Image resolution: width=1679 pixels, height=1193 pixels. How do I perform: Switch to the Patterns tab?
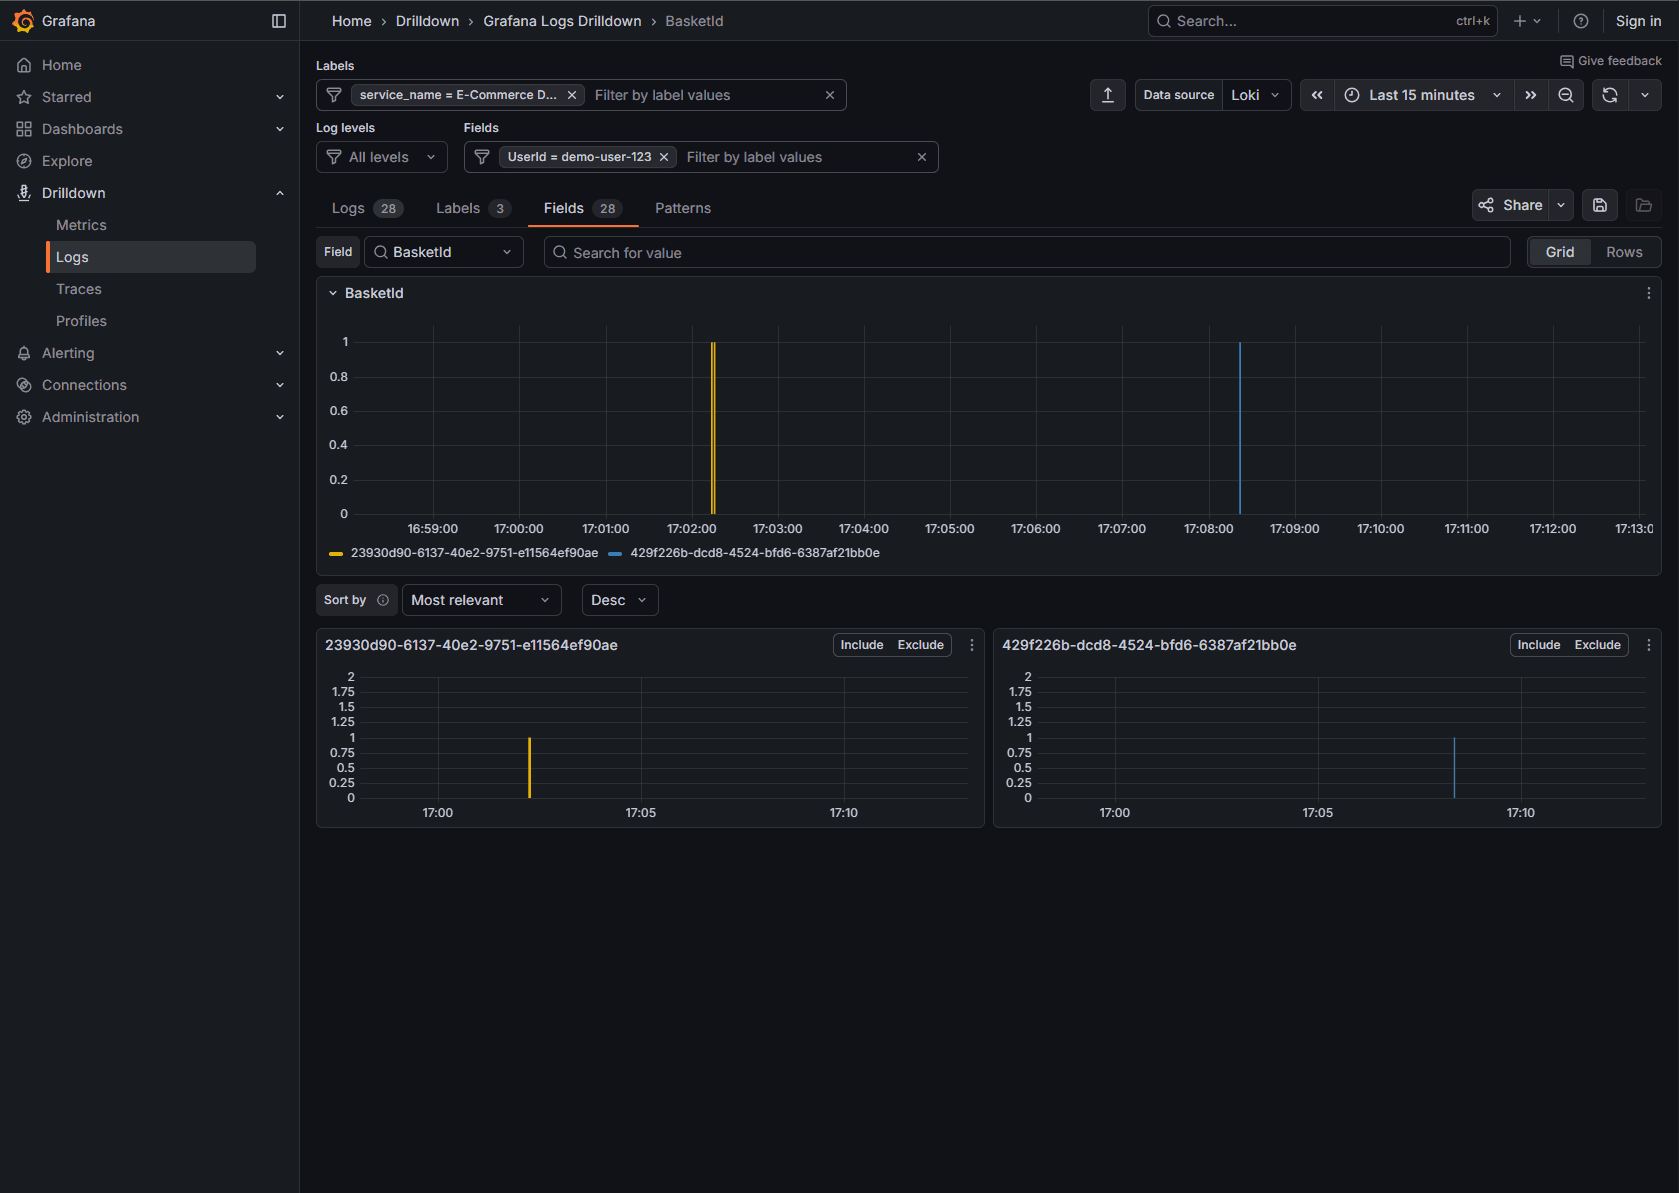pos(682,208)
